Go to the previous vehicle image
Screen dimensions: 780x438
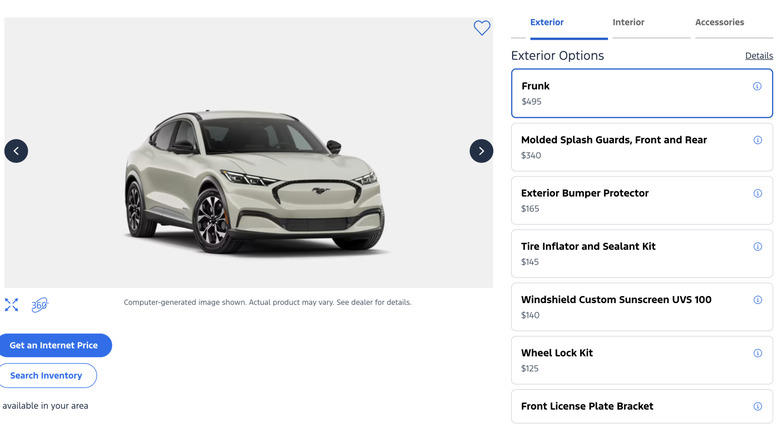pyautogui.click(x=16, y=151)
